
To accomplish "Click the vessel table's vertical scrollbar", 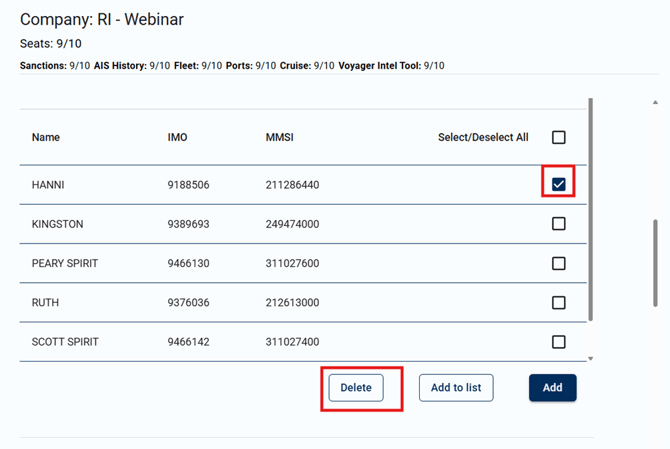I will (590, 210).
